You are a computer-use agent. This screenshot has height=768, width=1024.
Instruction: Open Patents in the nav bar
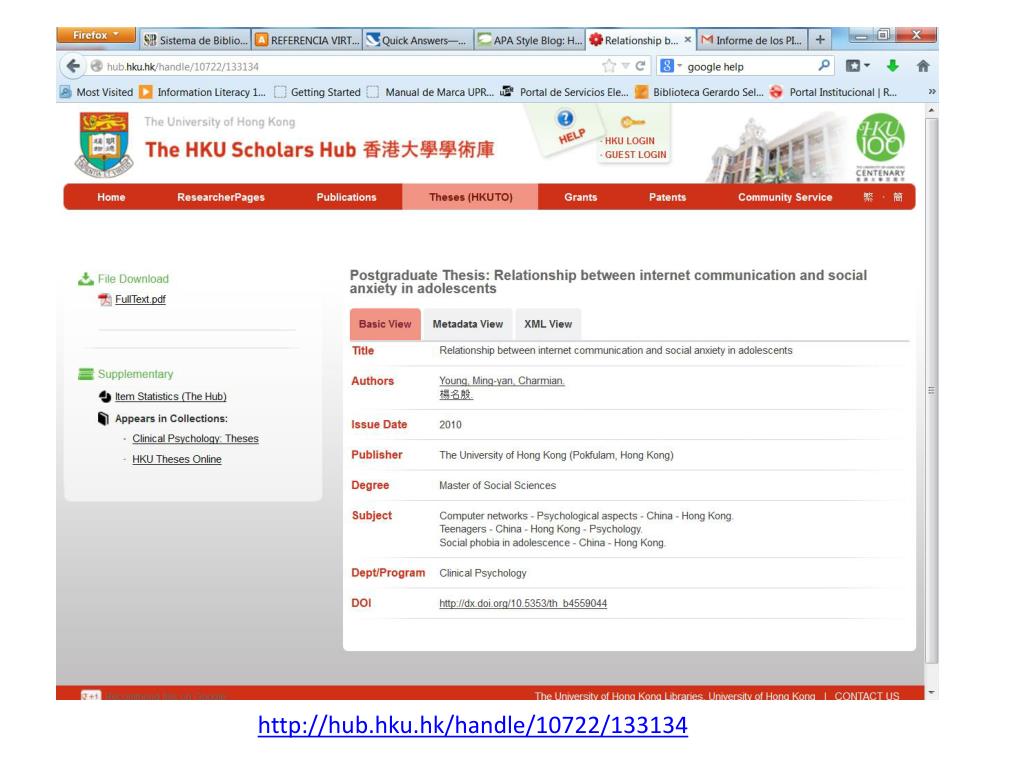point(667,197)
